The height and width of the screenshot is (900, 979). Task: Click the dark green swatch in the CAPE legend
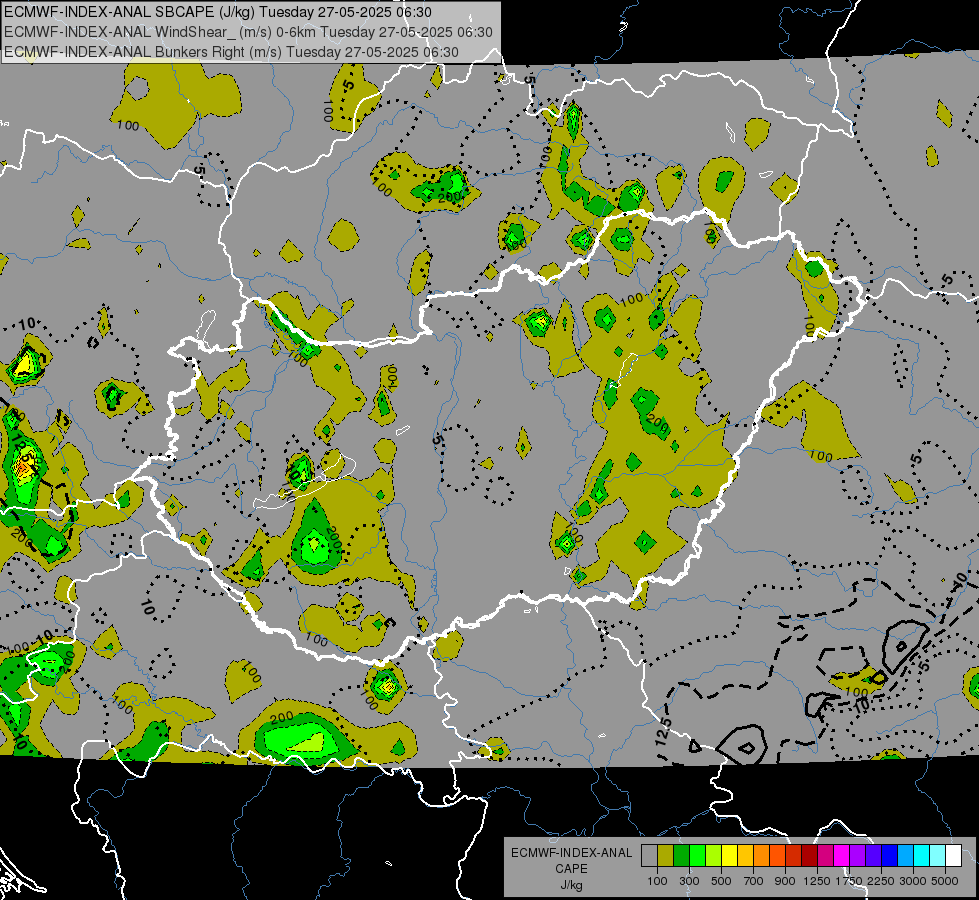pyautogui.click(x=681, y=856)
